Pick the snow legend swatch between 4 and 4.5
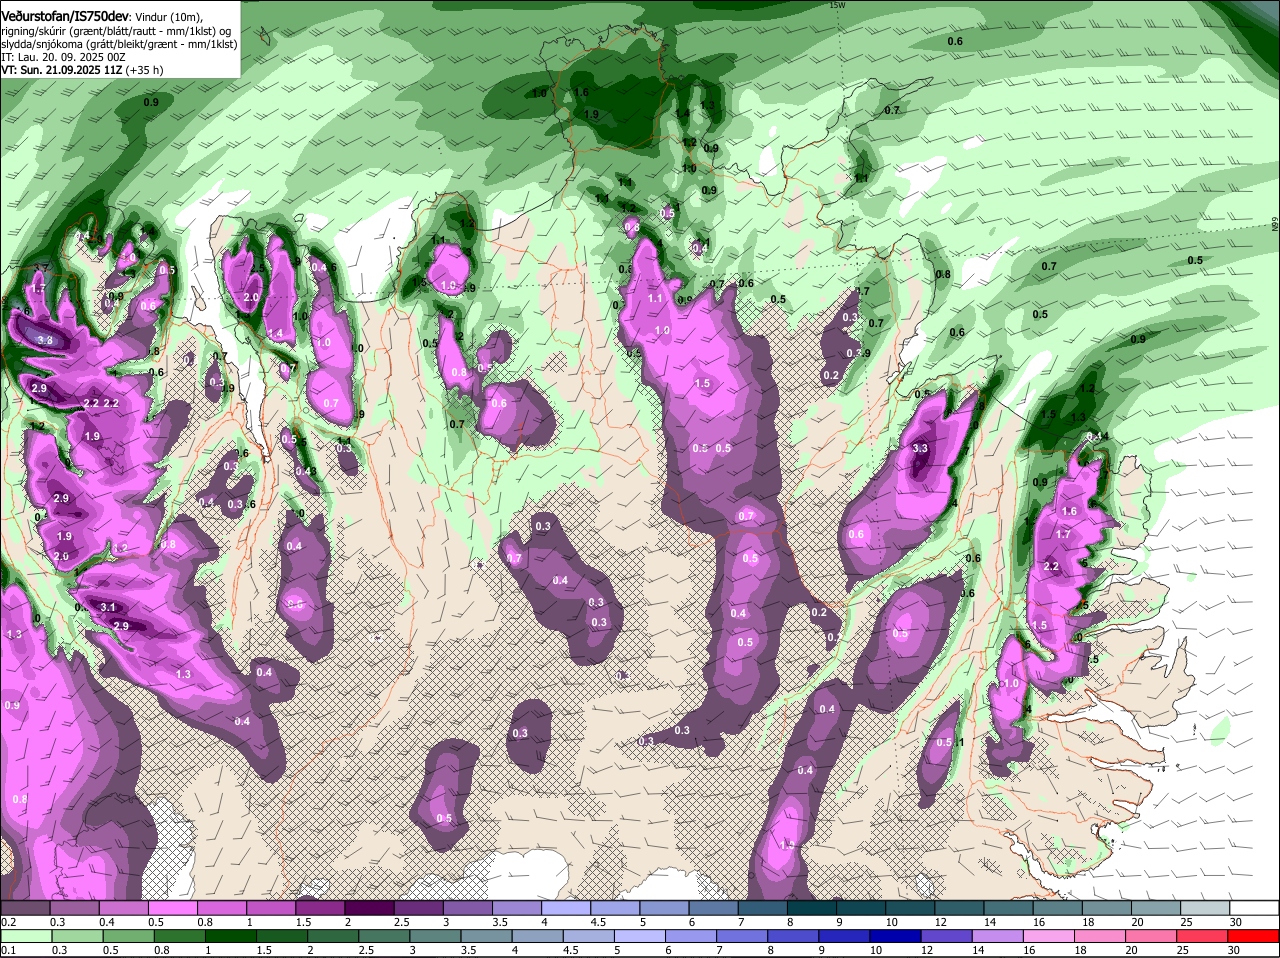This screenshot has height=958, width=1280. point(567,907)
